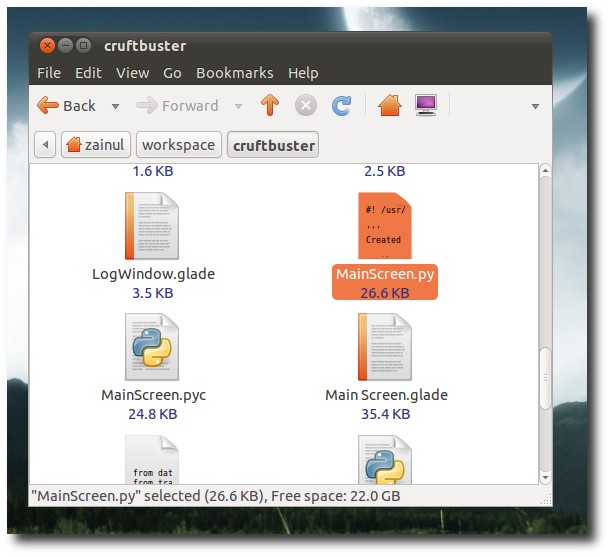Viewport: 610px width, 557px height.
Task: Click the 3.5 KB size label
Action: [152, 293]
